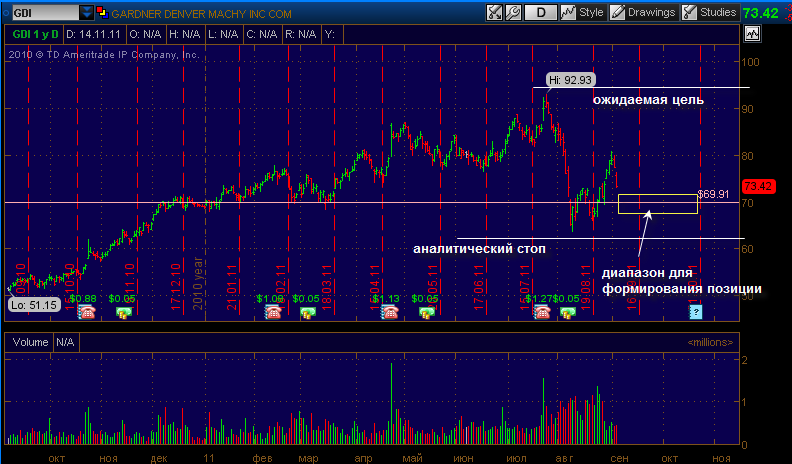Viewport: 792px width, 464px height.
Task: Click the N/A value beside Volume
Action: coord(65,342)
